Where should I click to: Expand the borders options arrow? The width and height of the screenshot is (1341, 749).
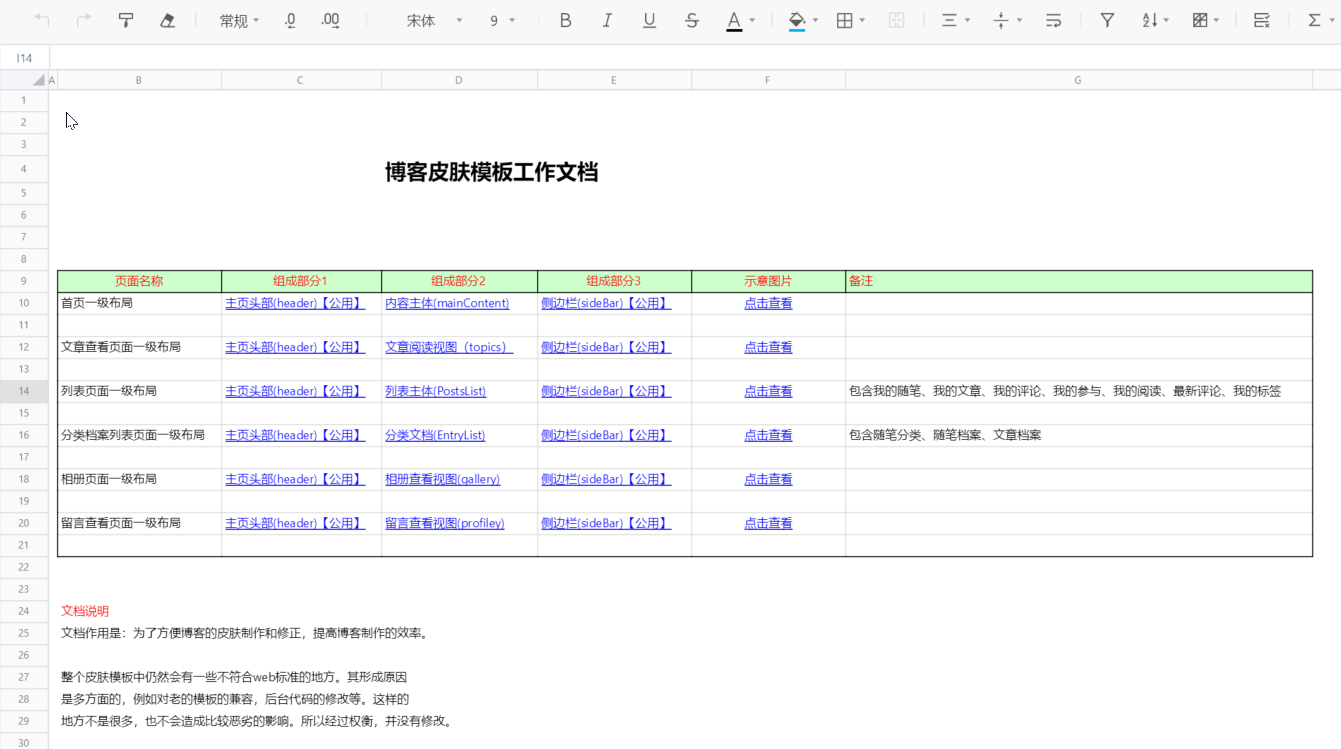coord(862,20)
